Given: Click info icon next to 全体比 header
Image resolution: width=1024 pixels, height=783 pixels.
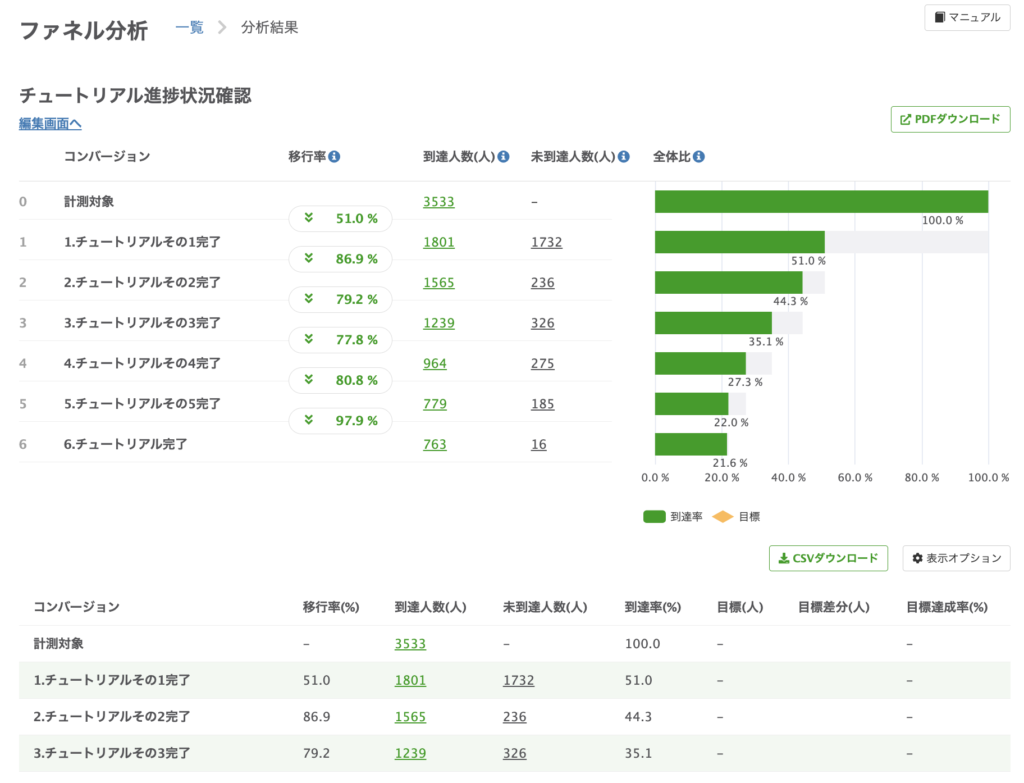Looking at the screenshot, I should pyautogui.click(x=699, y=157).
